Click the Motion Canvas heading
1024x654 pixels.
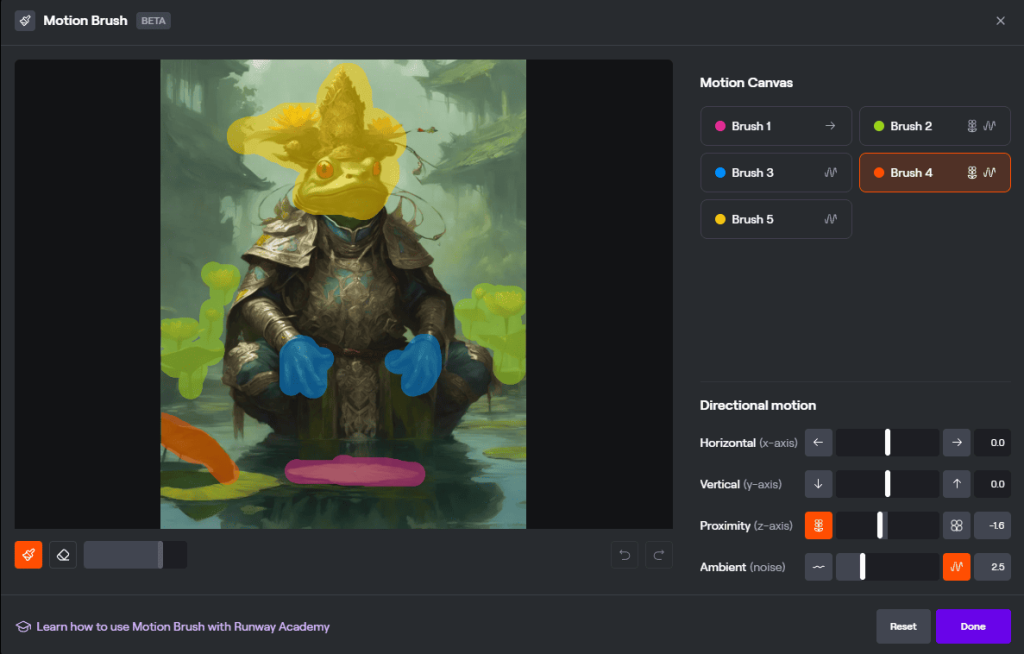746,83
